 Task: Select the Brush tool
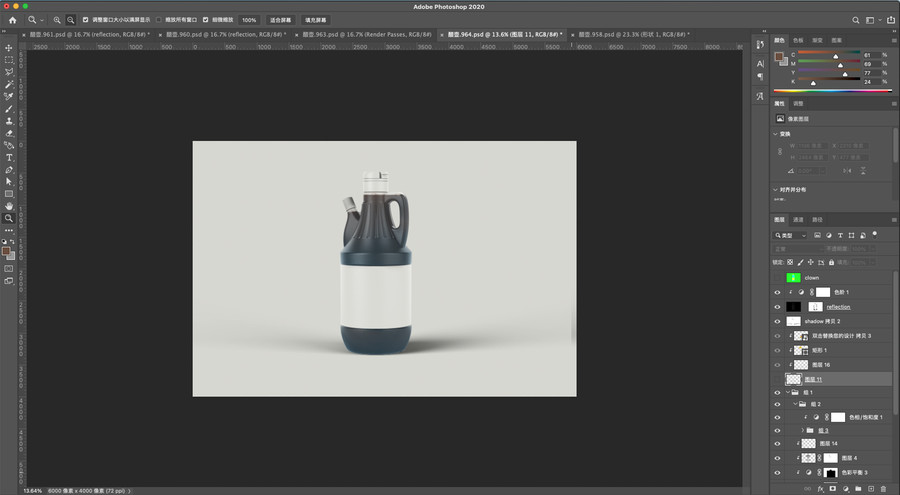pos(9,109)
